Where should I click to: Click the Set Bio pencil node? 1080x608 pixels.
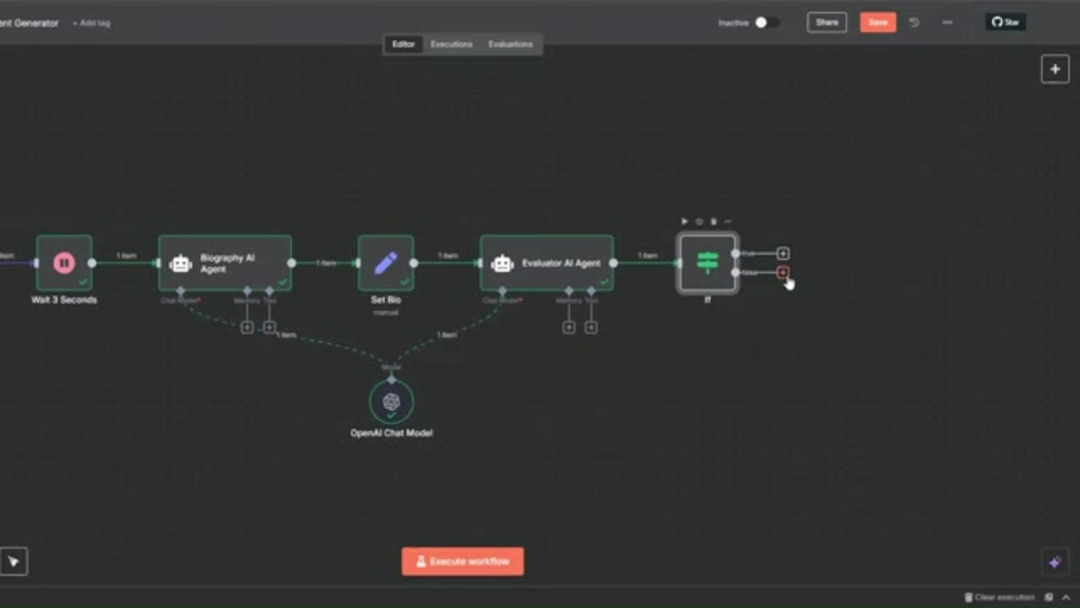coord(385,263)
